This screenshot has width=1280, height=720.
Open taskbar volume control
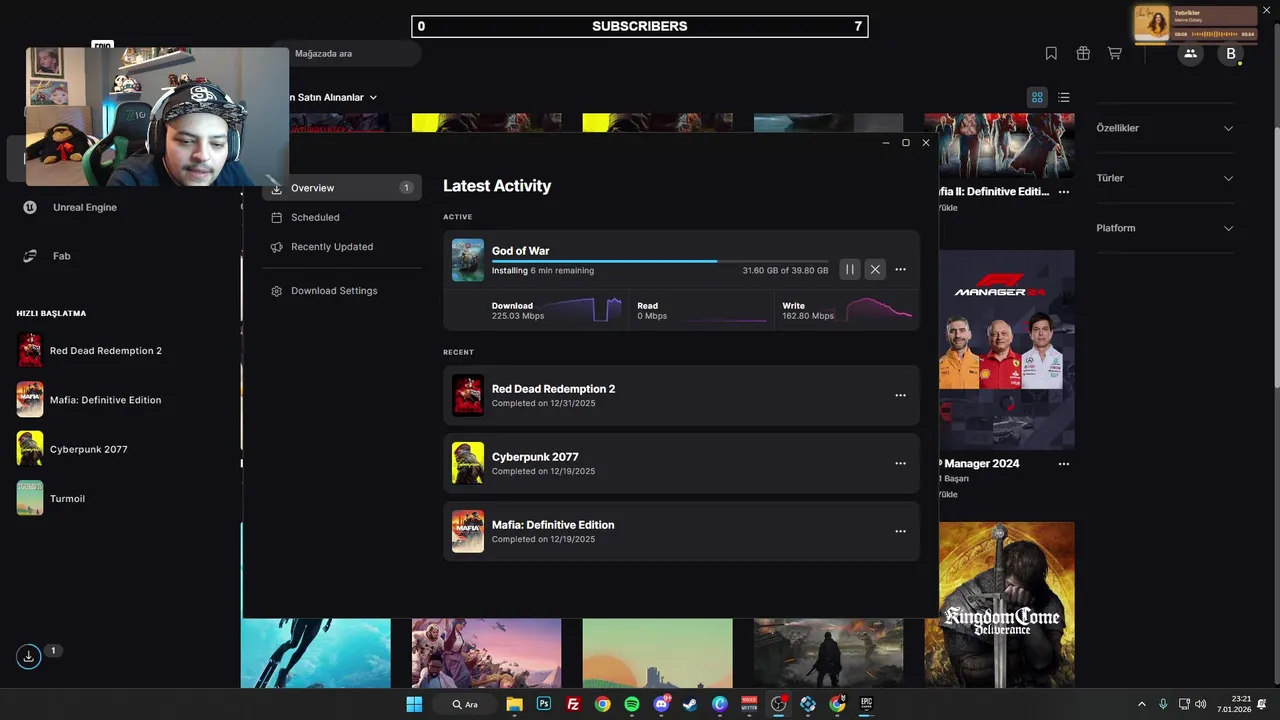pos(1200,704)
